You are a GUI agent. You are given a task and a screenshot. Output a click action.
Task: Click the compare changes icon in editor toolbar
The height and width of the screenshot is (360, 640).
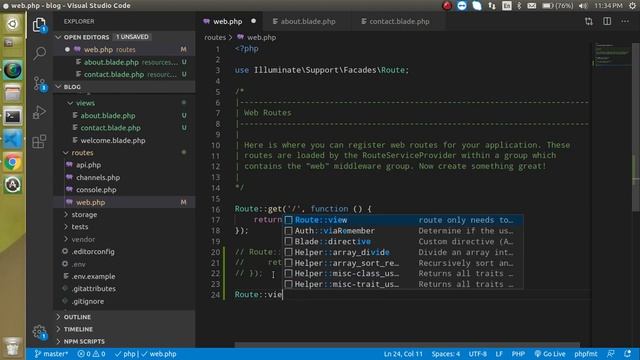coord(589,21)
